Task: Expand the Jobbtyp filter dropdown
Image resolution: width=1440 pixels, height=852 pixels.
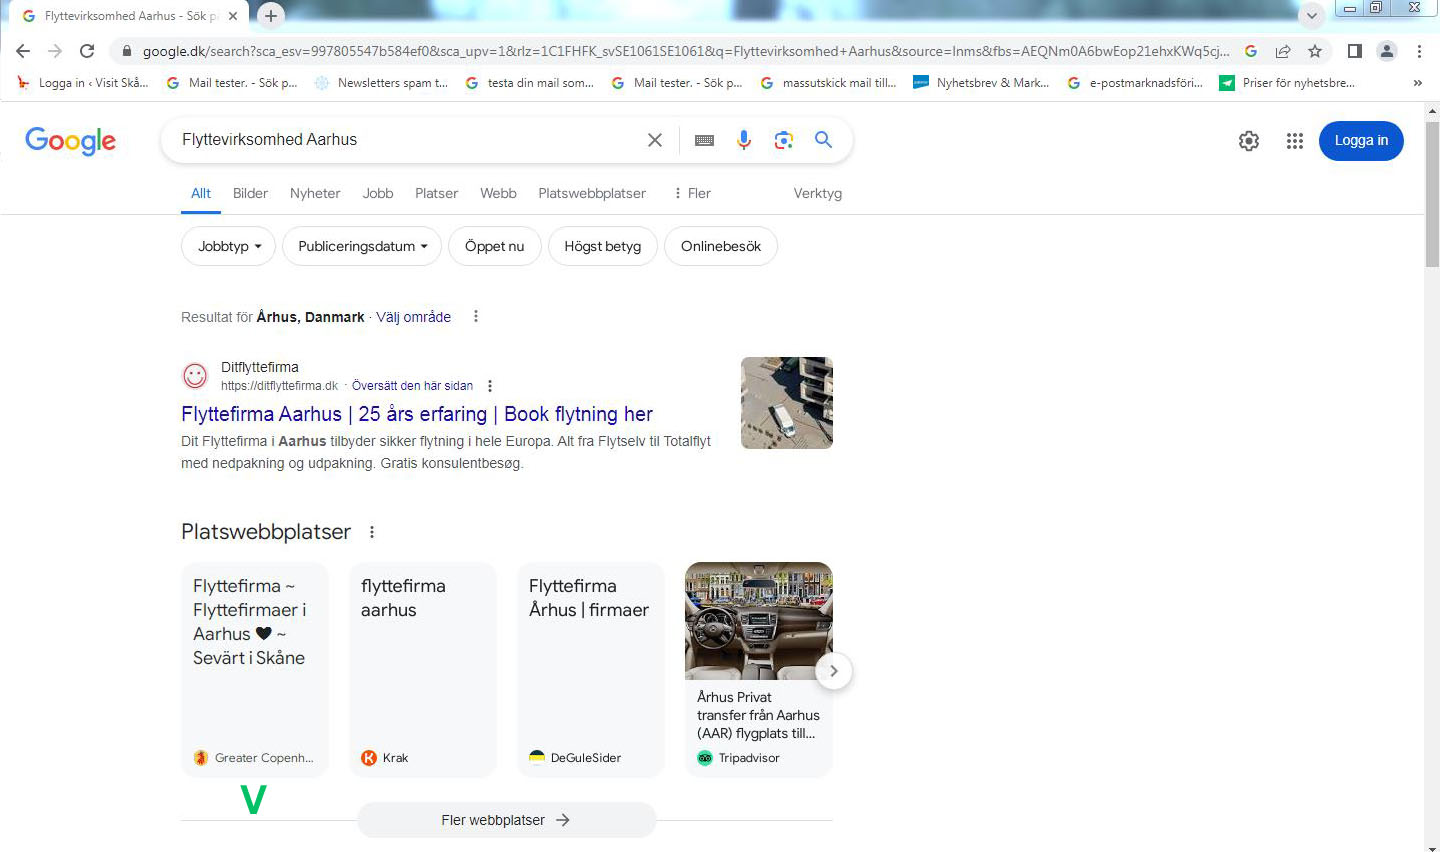Action: coord(228,246)
